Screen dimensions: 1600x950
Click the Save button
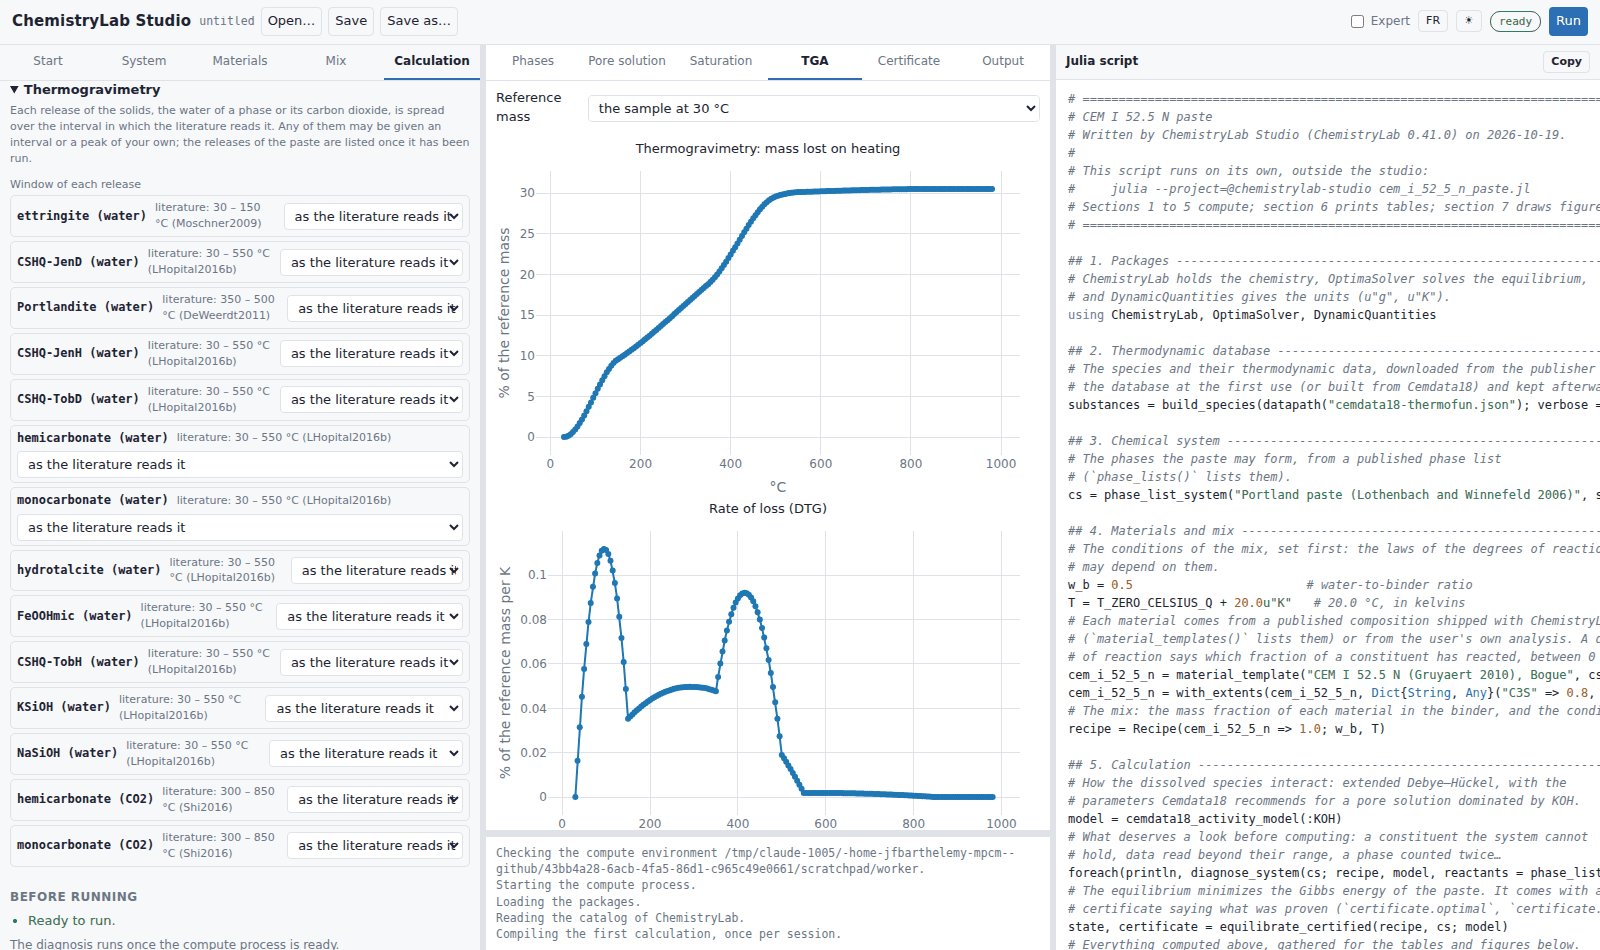[x=351, y=21]
